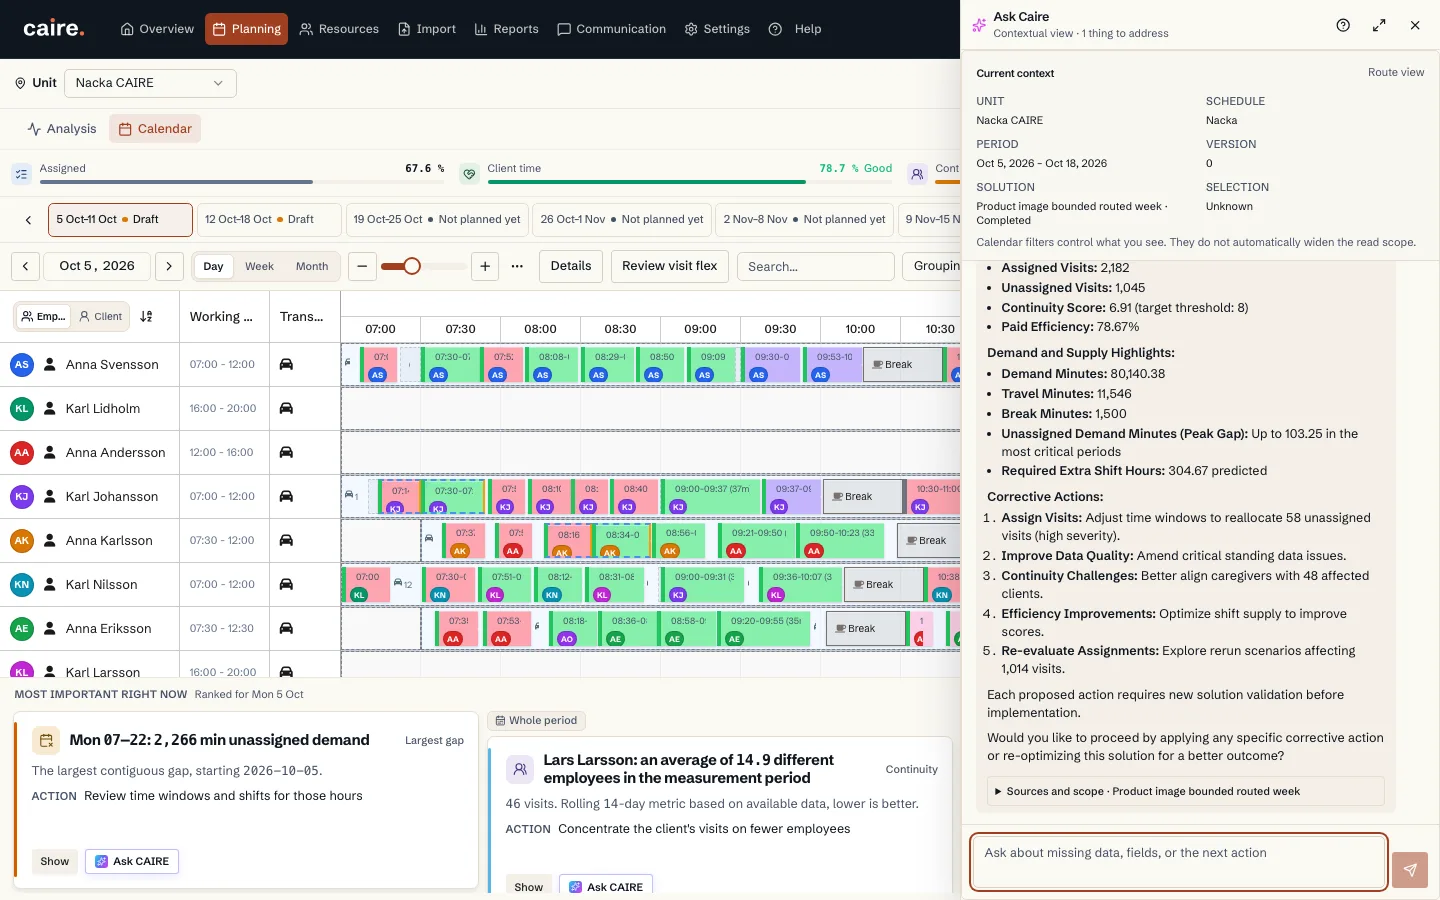Click Ask CAIRE on unassigned demand card
Image resolution: width=1440 pixels, height=900 pixels.
click(x=132, y=861)
